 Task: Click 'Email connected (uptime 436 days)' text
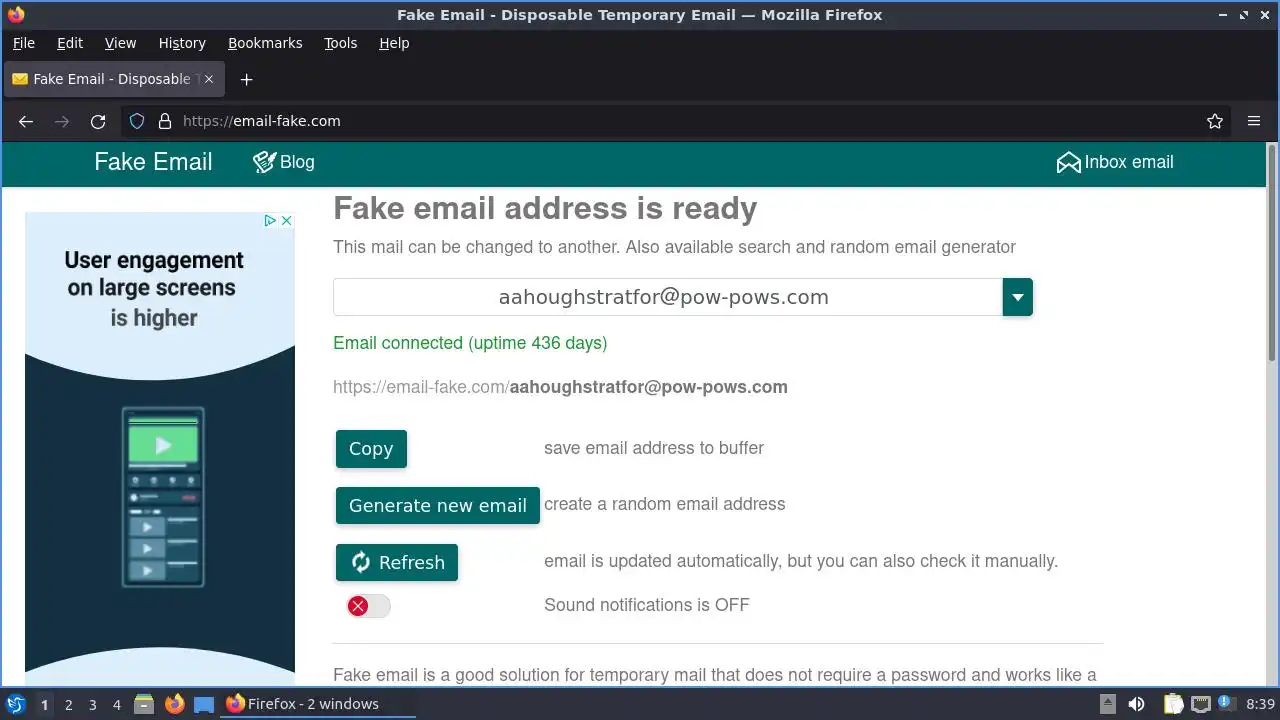(470, 343)
